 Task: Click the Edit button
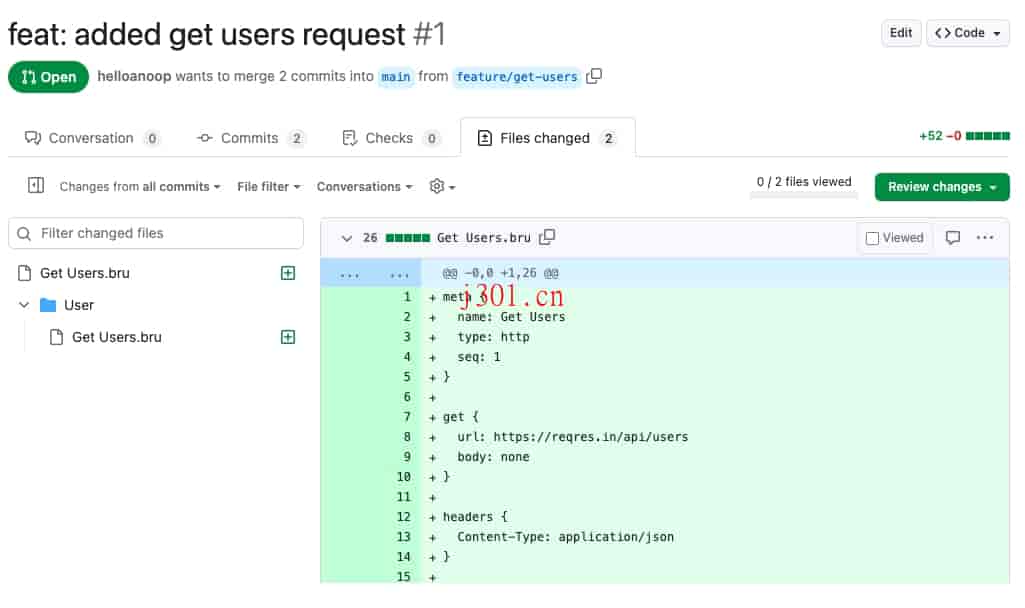click(x=900, y=32)
